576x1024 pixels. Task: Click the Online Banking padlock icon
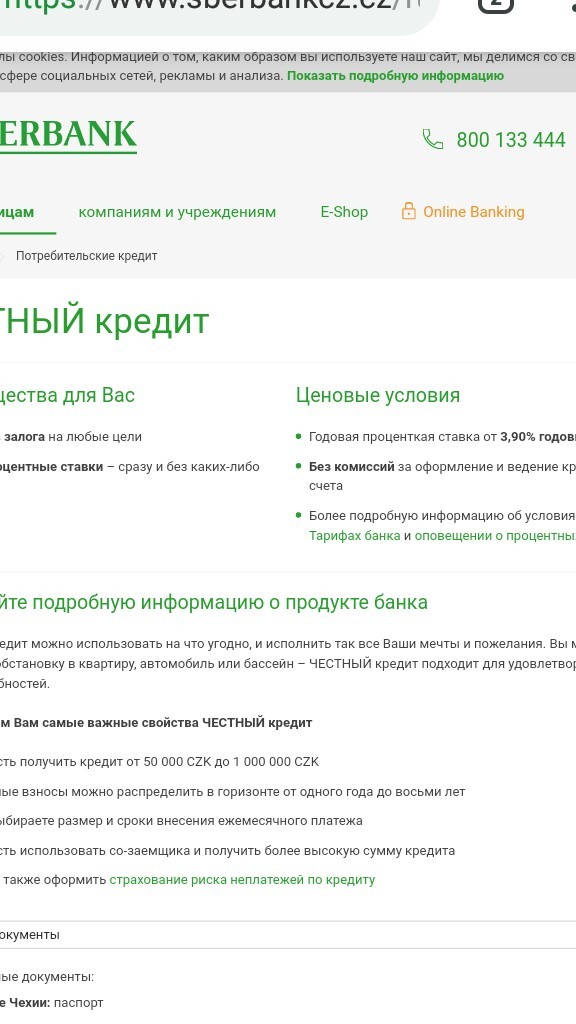pos(408,211)
